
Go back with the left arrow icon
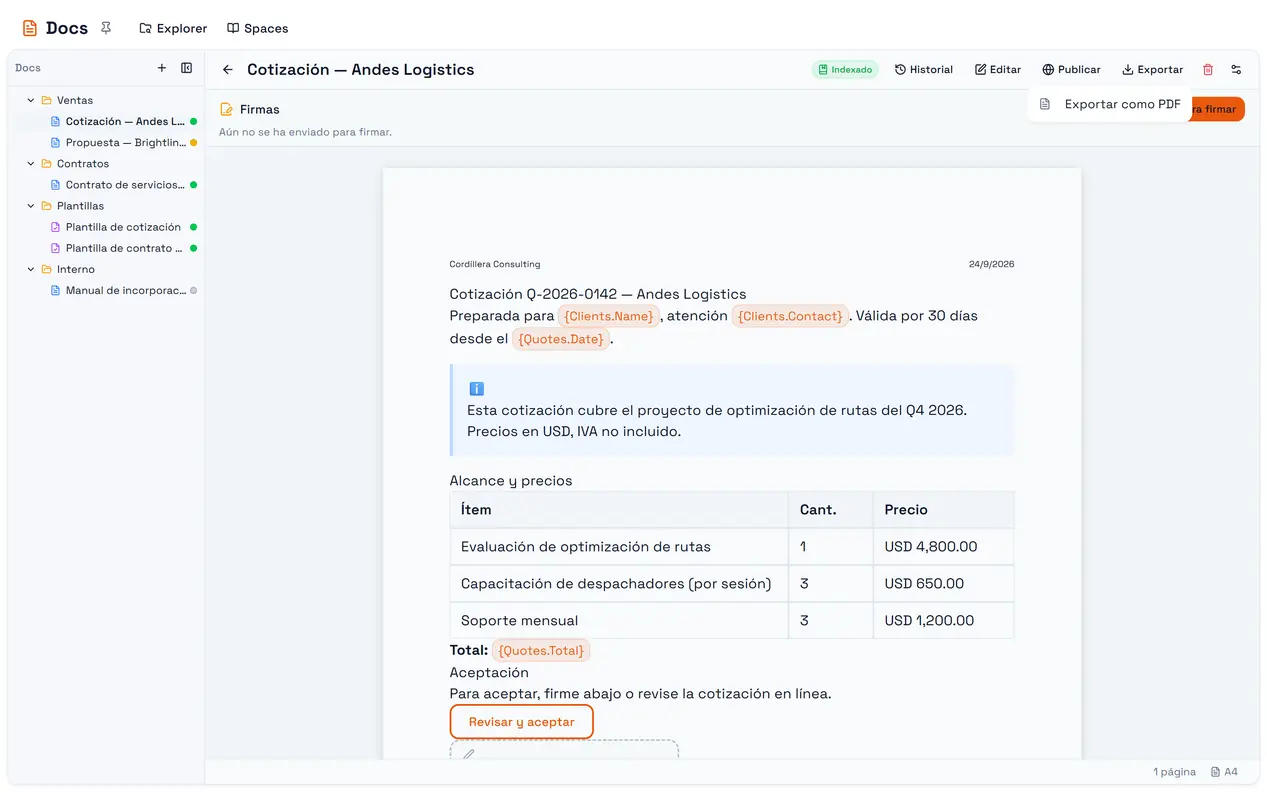click(x=228, y=69)
